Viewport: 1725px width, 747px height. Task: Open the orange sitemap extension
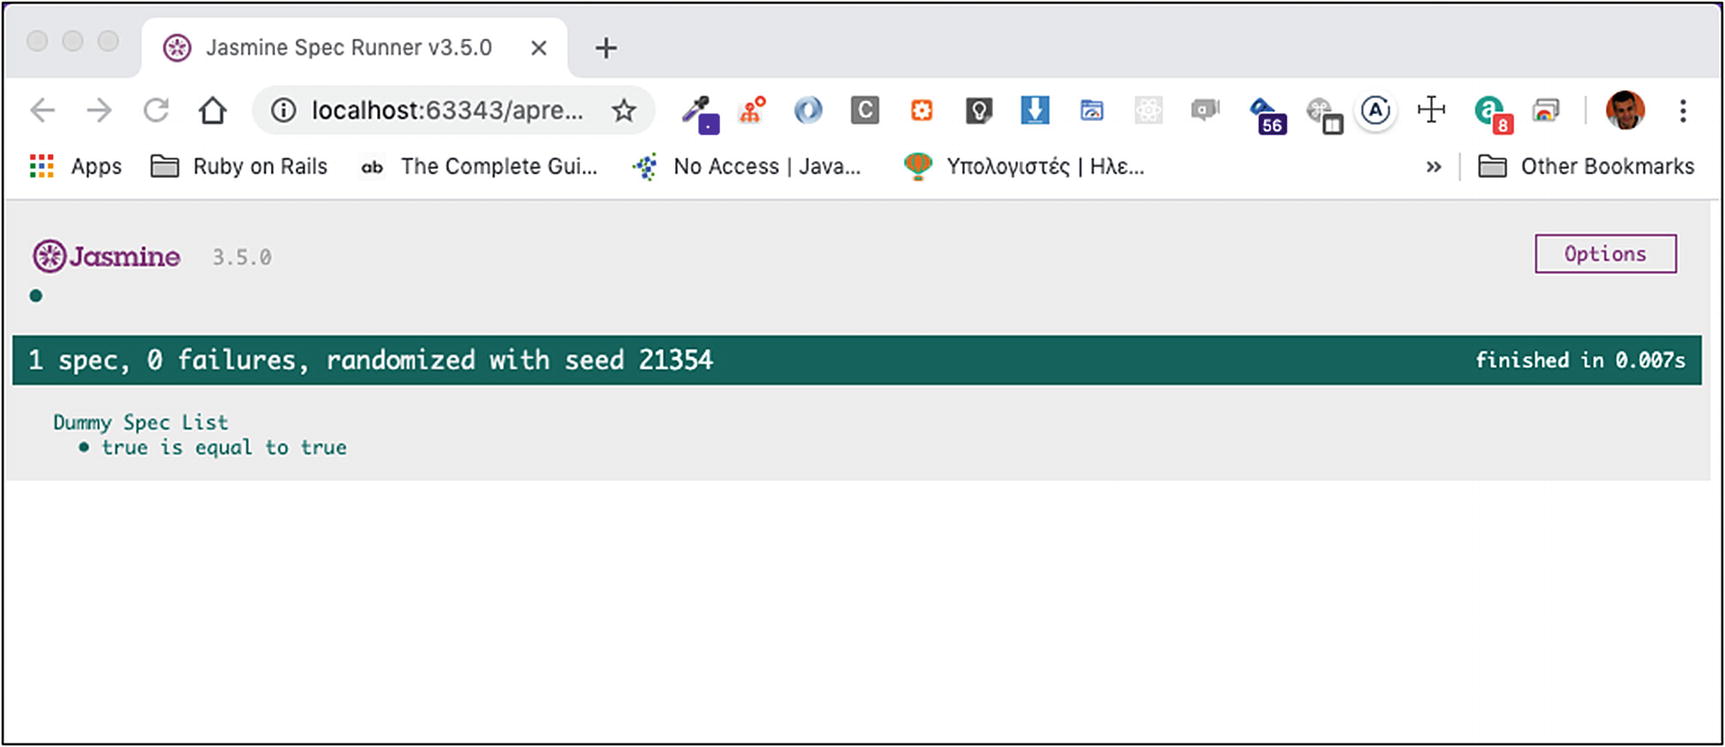coord(752,110)
